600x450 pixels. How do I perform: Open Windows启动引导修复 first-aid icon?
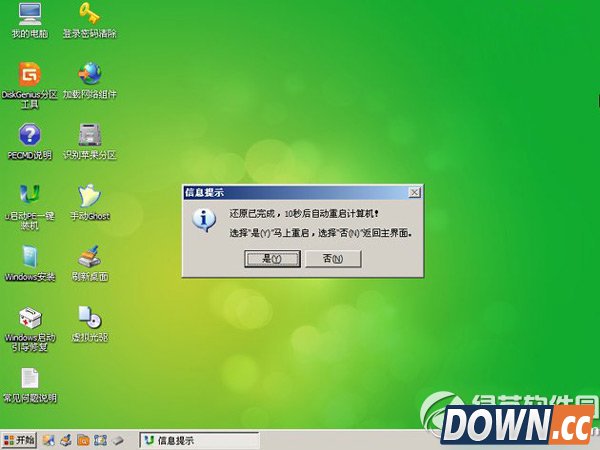(x=29, y=329)
